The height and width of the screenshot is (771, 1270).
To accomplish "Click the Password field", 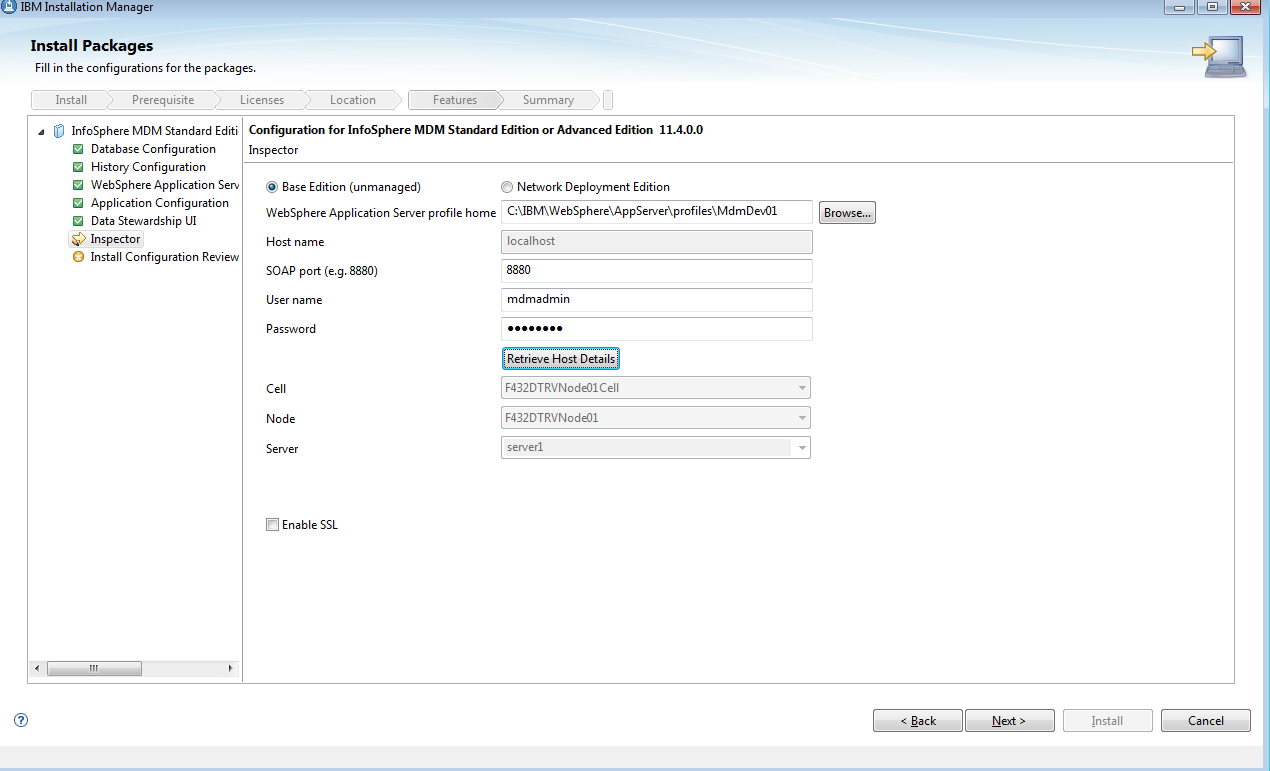I will click(656, 328).
